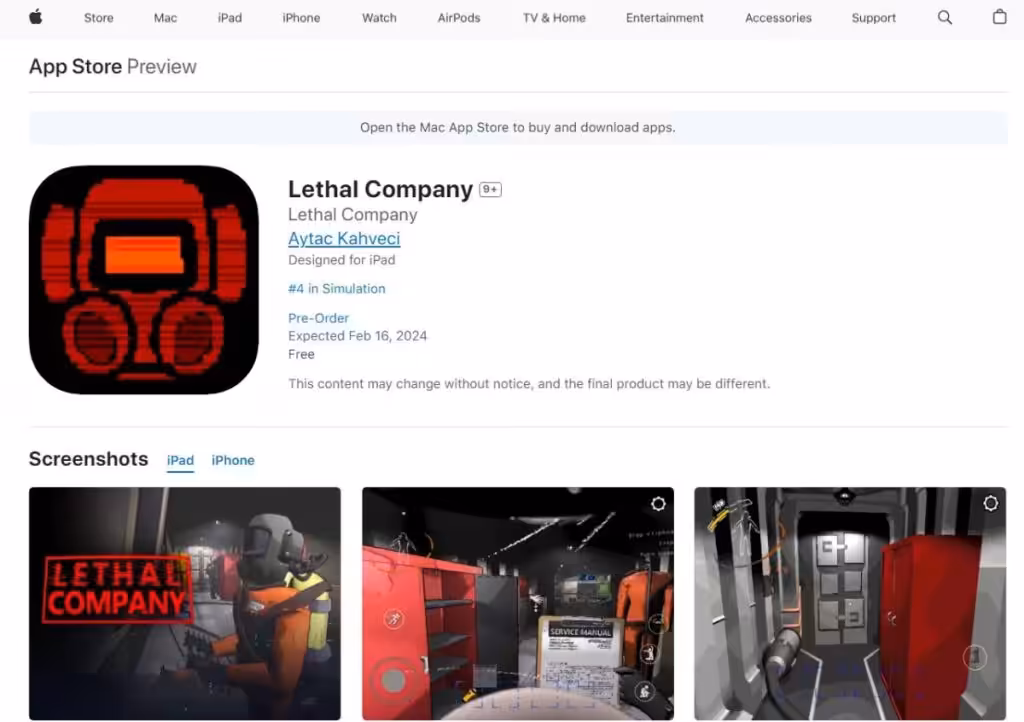Image resolution: width=1024 pixels, height=722 pixels.
Task: Select iPhone in the top navigation
Action: coord(301,18)
